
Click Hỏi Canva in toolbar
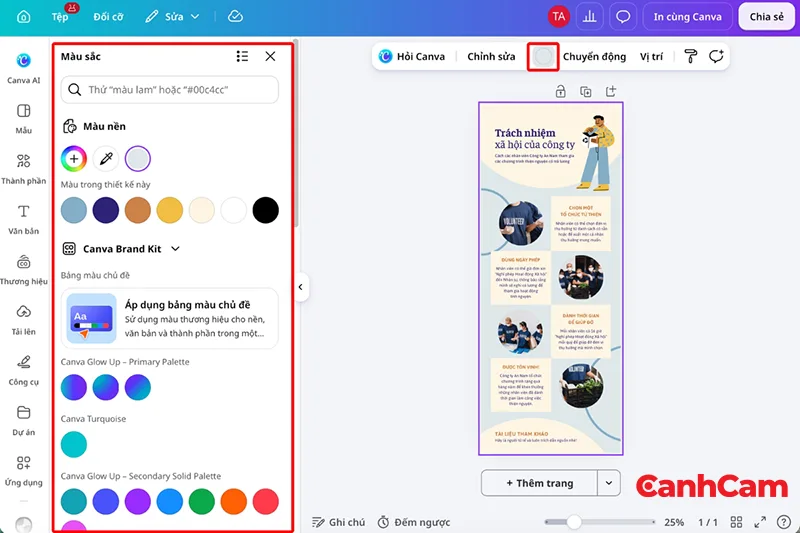(x=412, y=57)
